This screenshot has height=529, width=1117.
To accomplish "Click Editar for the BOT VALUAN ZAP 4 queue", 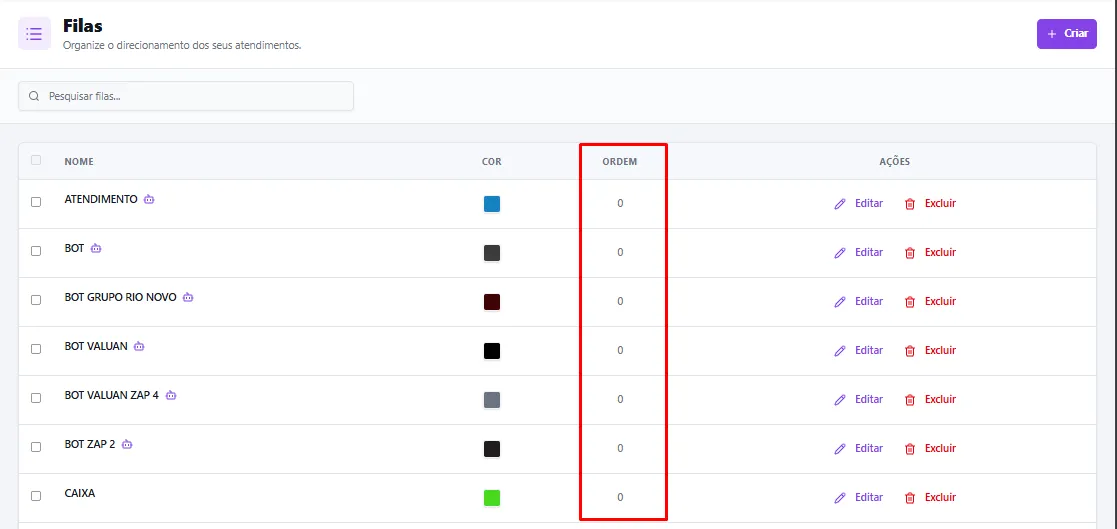I will pos(868,399).
